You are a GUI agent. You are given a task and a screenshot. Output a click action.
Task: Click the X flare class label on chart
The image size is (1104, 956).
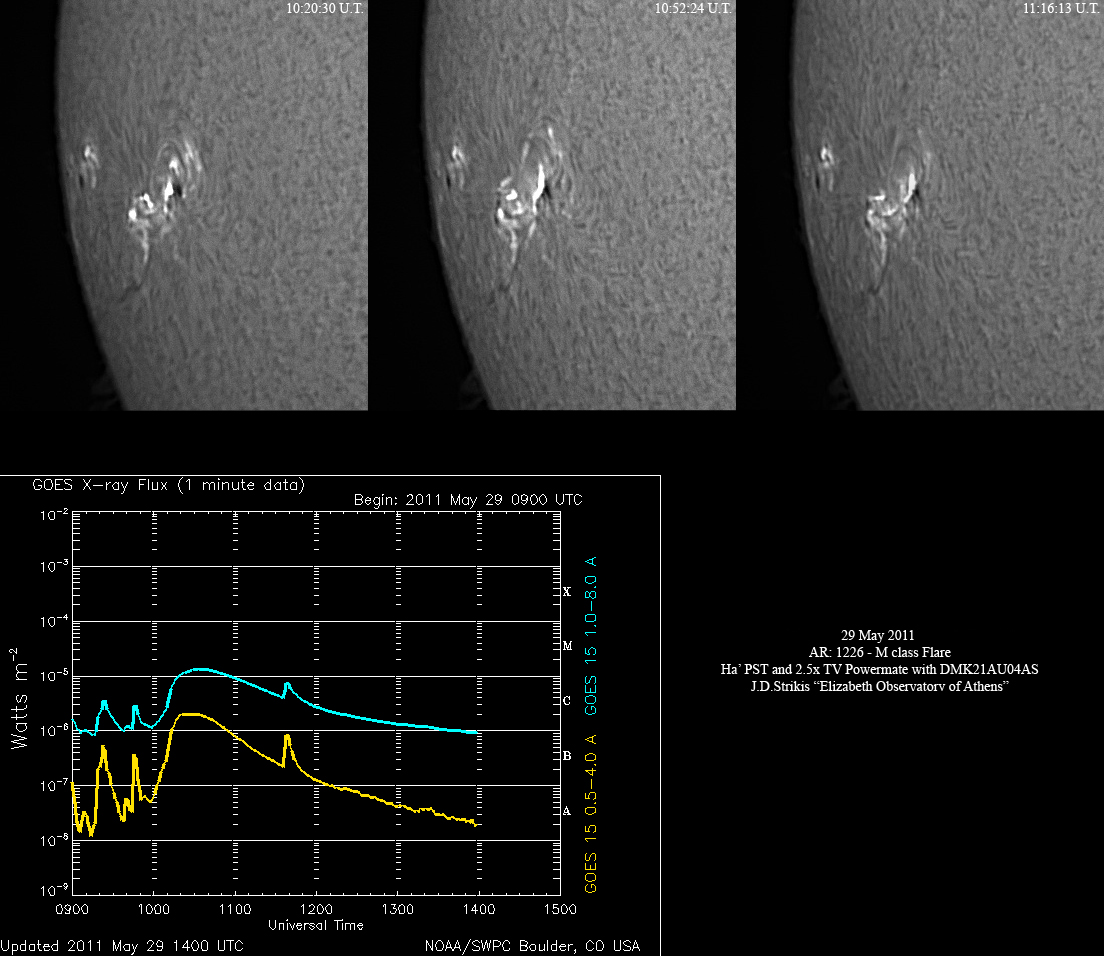point(567,592)
